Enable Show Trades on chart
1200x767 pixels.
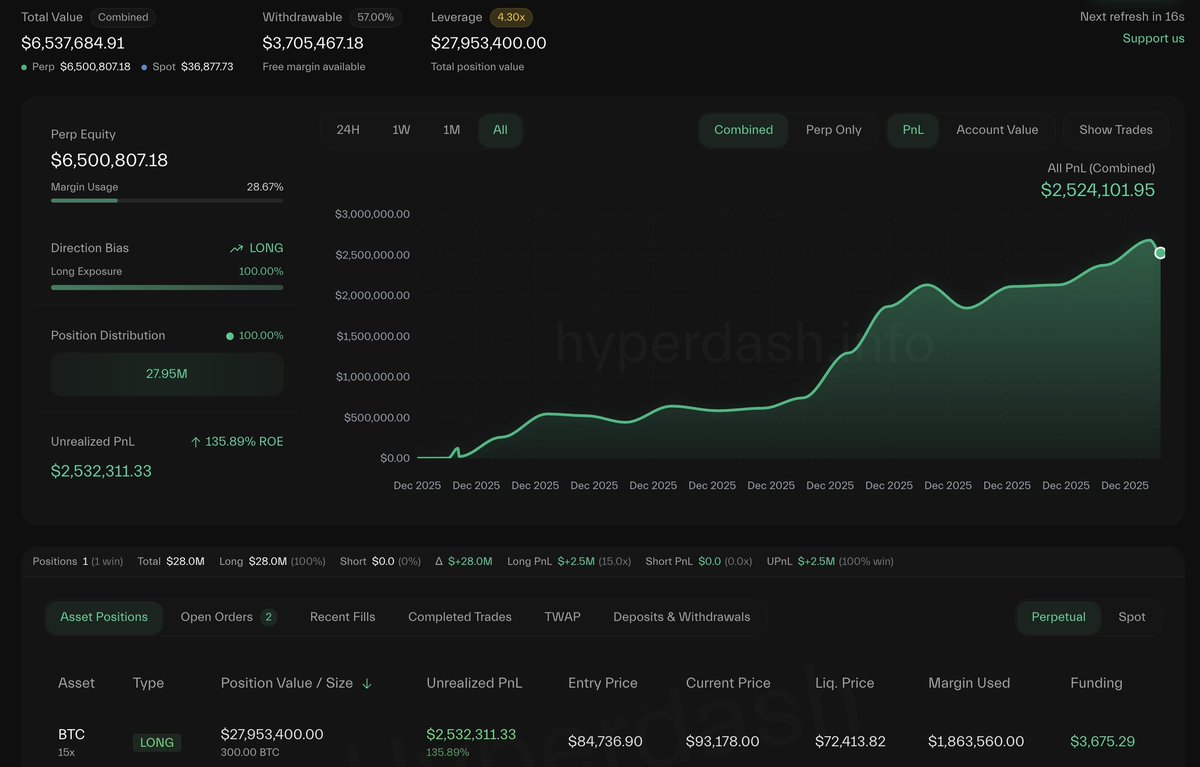click(x=1115, y=130)
